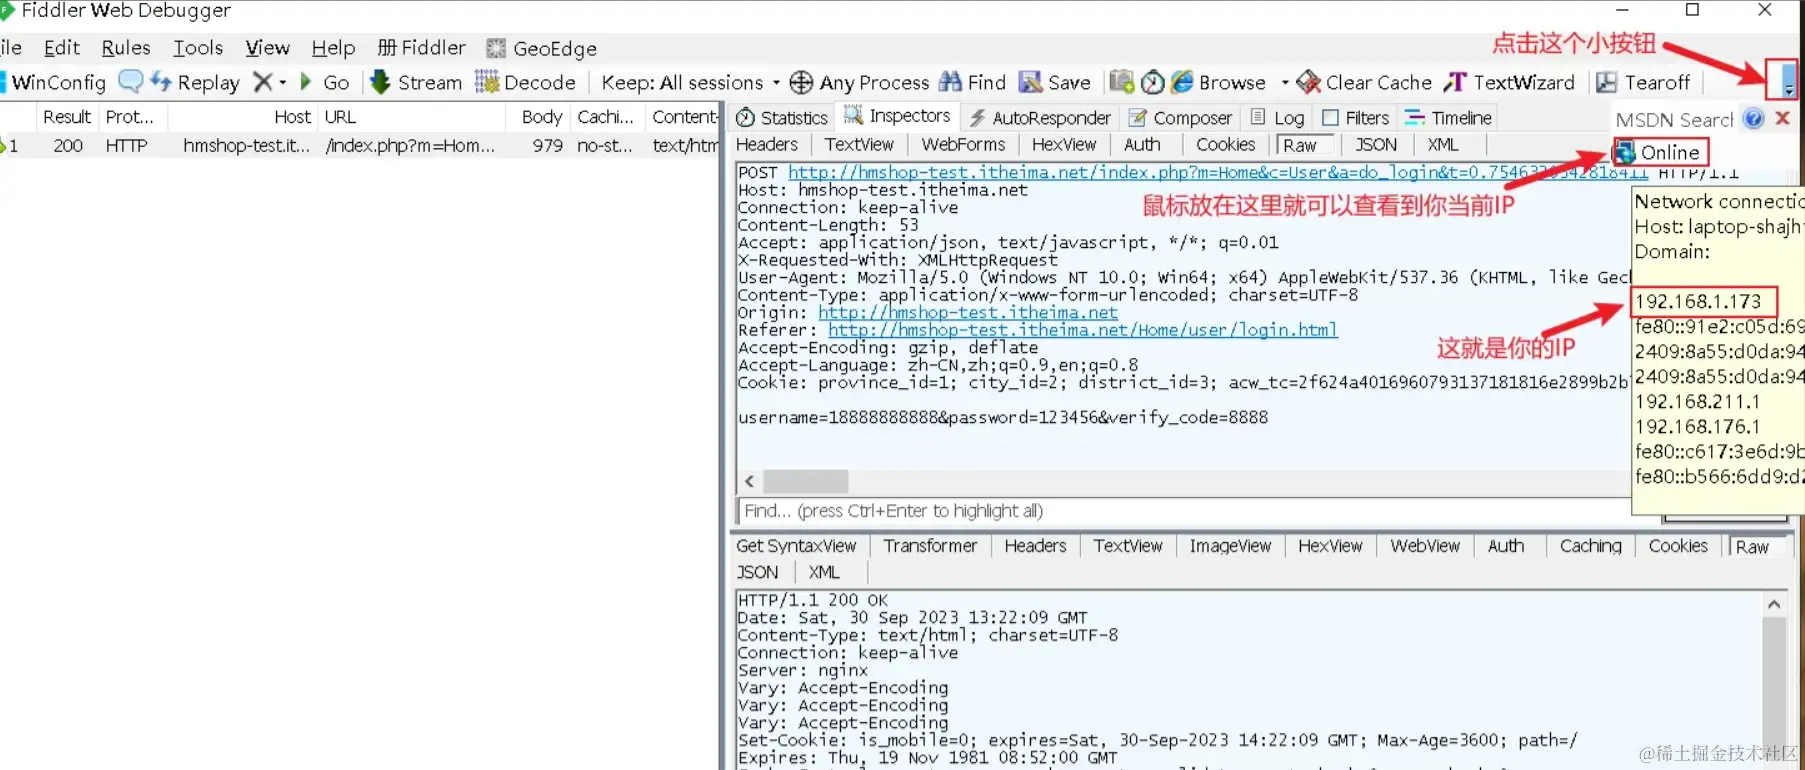Toggle the Decode option in toolbar
The image size is (1805, 770).
click(x=526, y=82)
